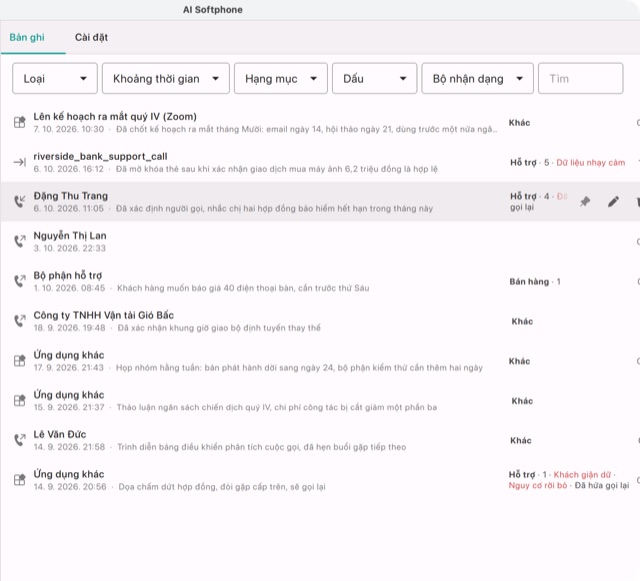640x581 pixels.
Task: Open the Cài đặt tab
Action: point(91,38)
